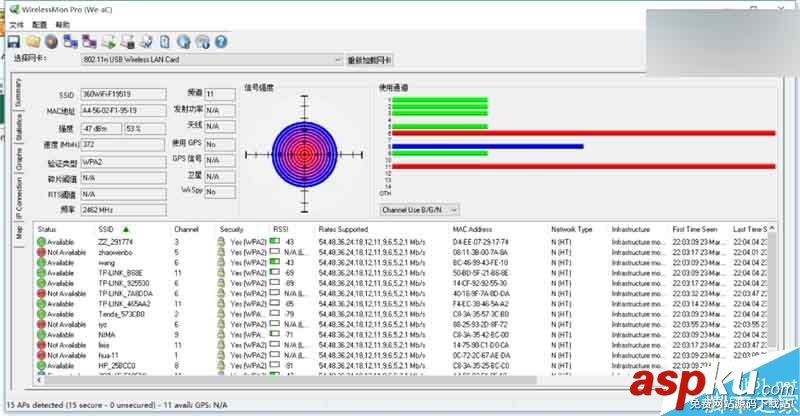Click the horizontal scrollbar under network list
The width and height of the screenshot is (800, 416).
[x=291, y=380]
